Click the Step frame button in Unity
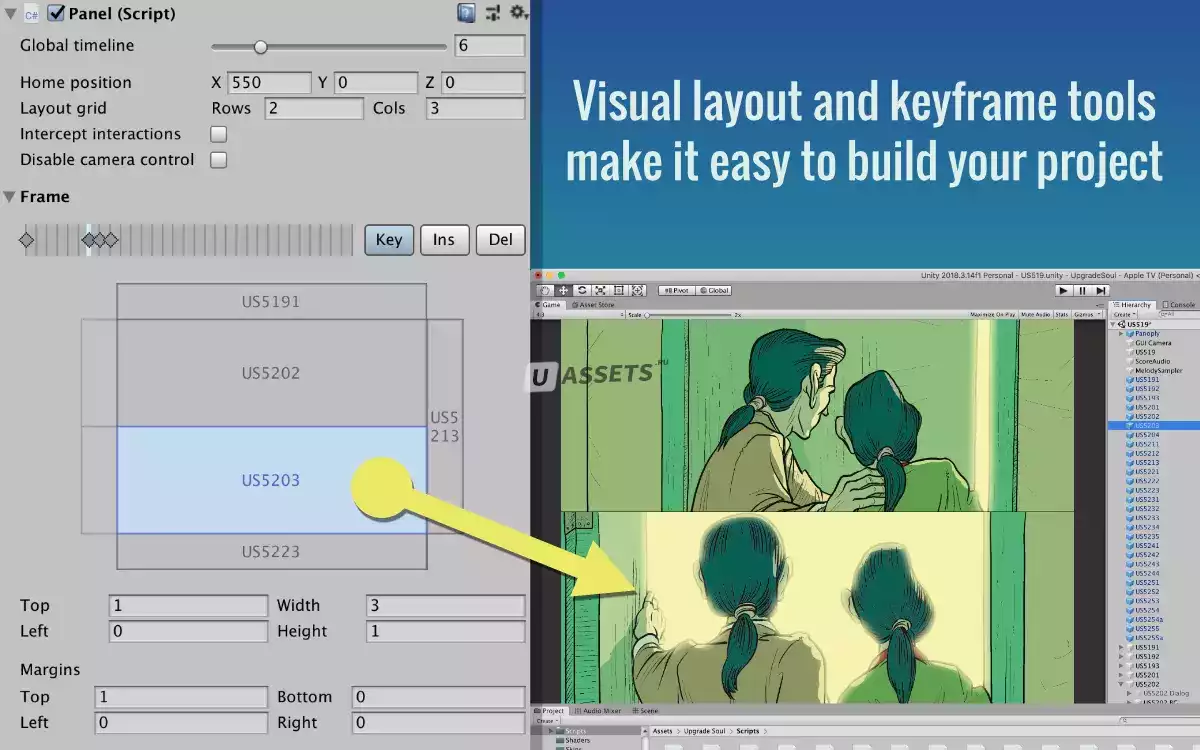1200x750 pixels. click(1101, 291)
